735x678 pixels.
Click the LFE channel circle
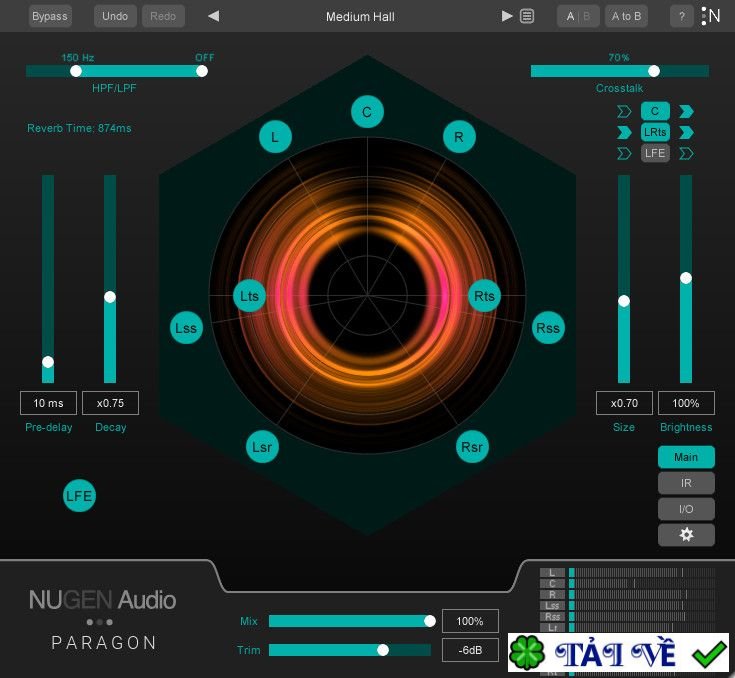click(79, 495)
